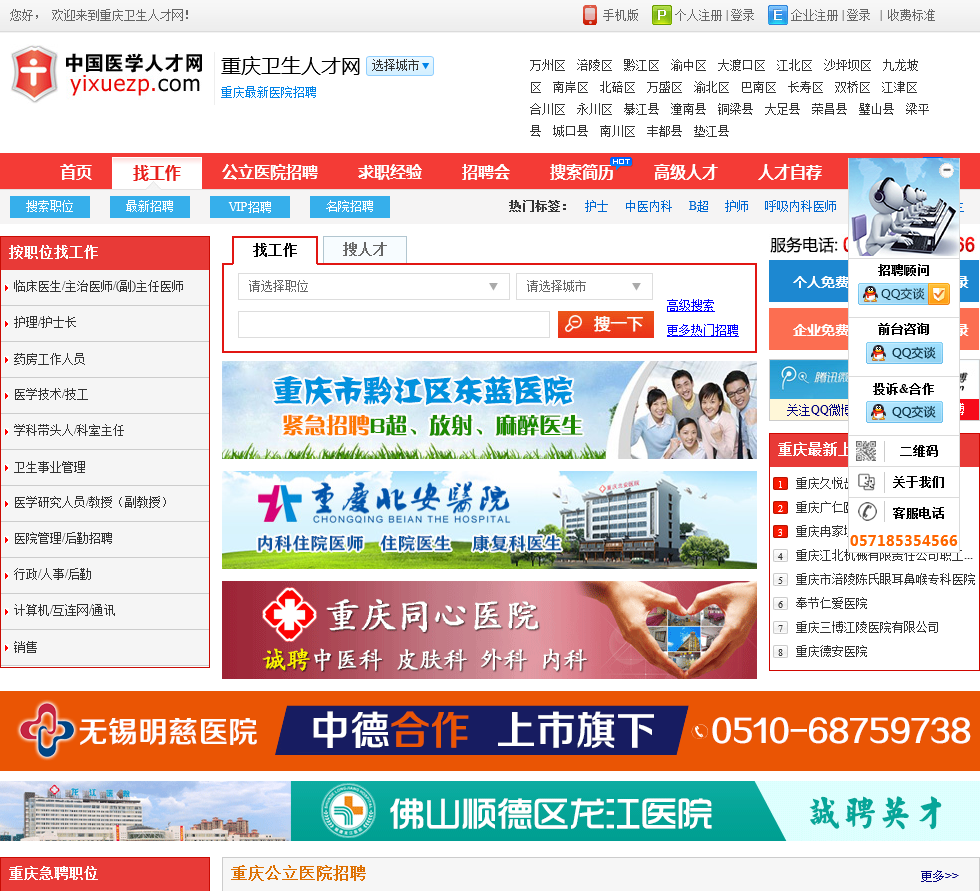Open 高级人才 navigation item

pyautogui.click(x=686, y=172)
